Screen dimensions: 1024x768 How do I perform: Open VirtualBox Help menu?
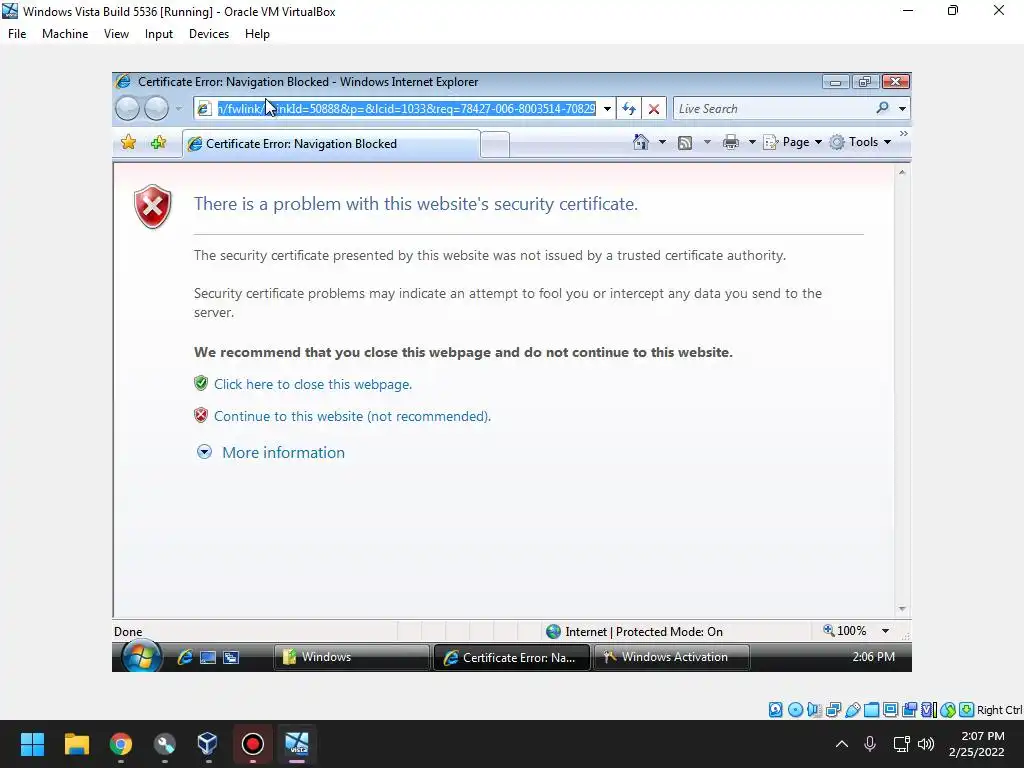(257, 34)
